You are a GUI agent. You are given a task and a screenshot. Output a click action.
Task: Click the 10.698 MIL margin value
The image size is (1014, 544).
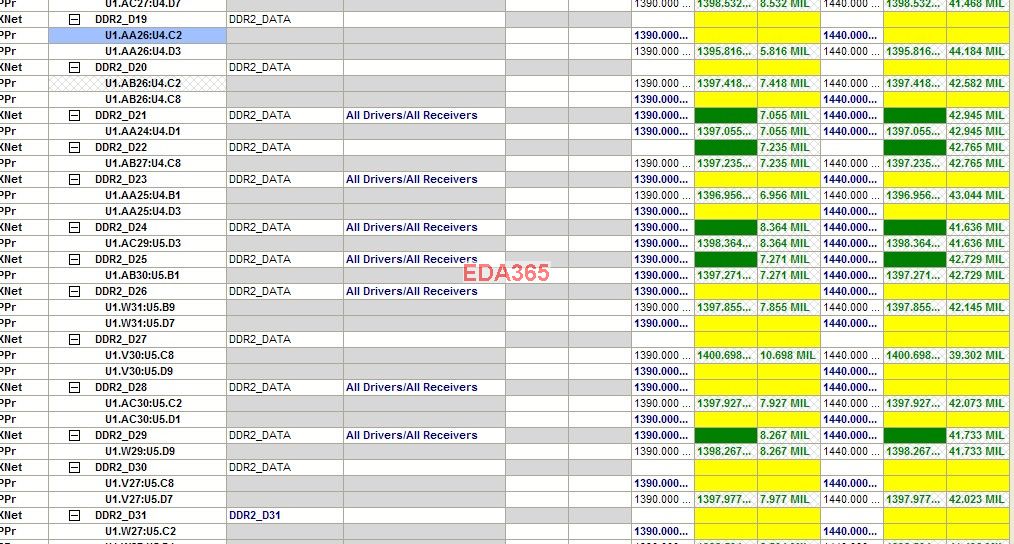[788, 355]
